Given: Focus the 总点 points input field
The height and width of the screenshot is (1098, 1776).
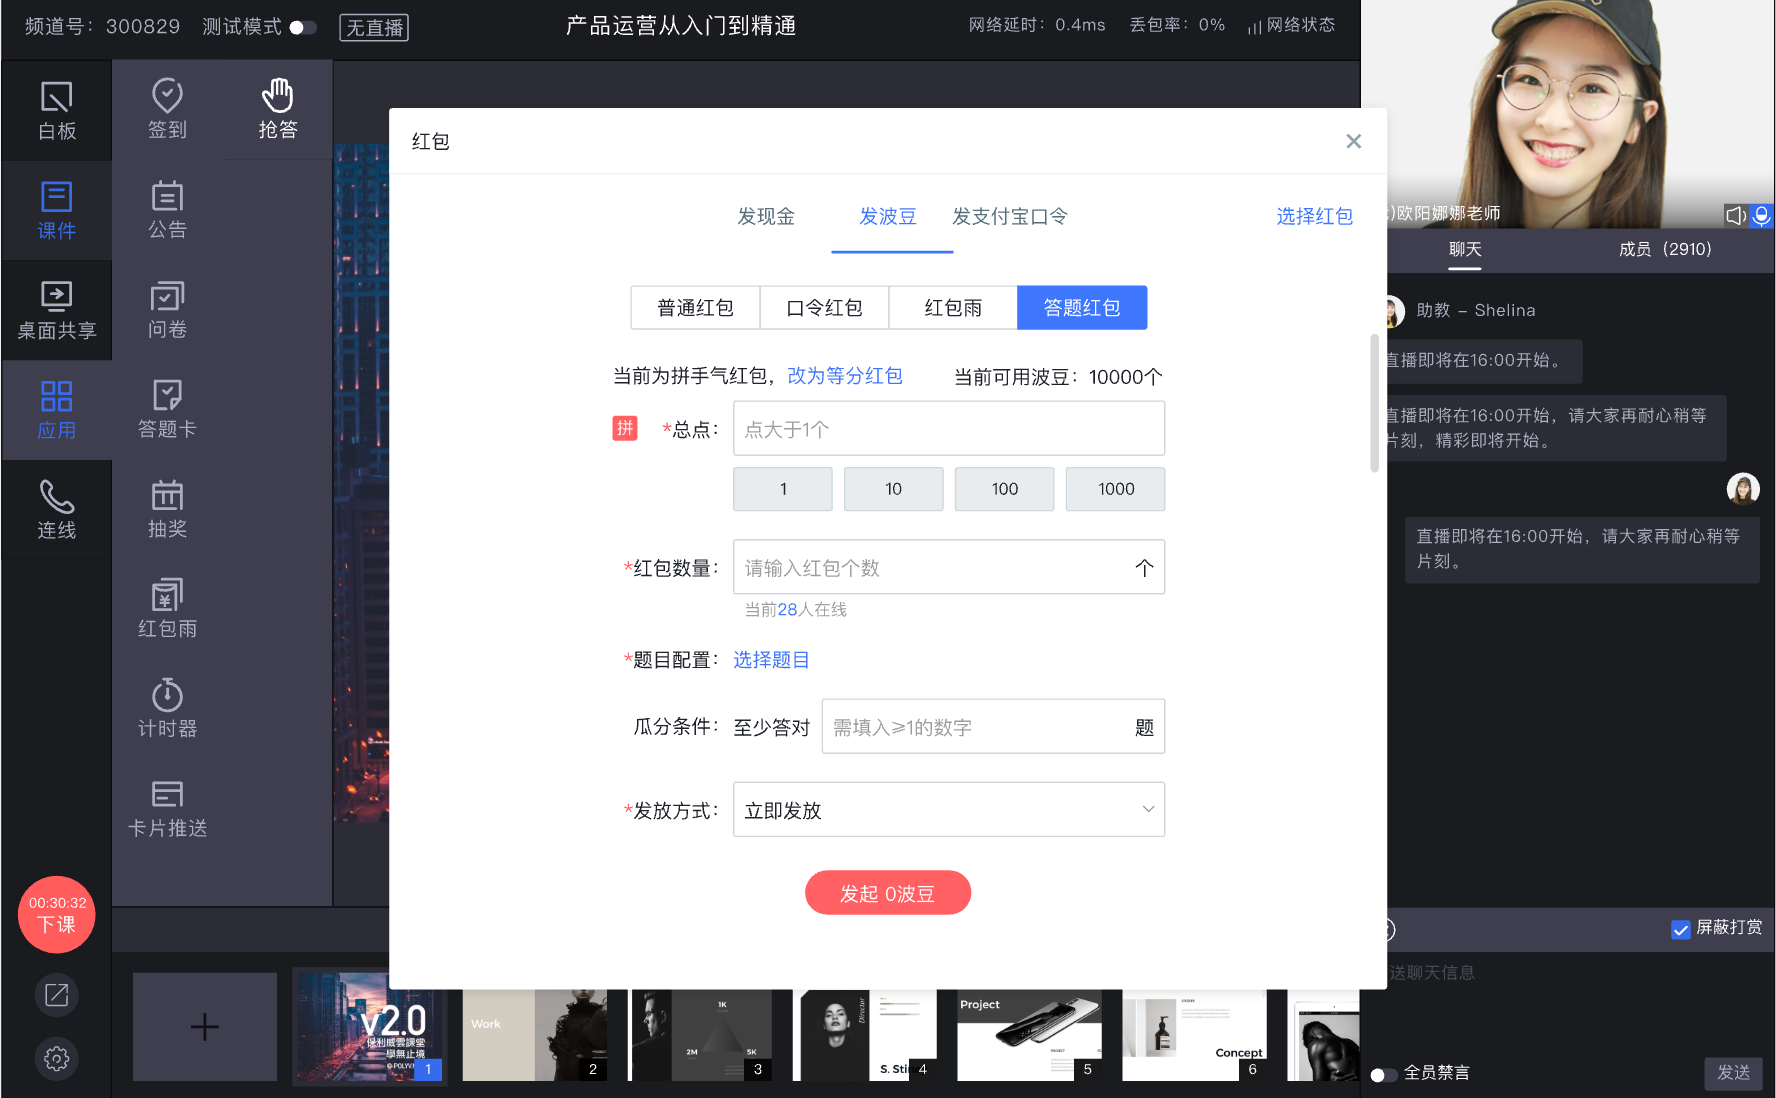Looking at the screenshot, I should [949, 429].
